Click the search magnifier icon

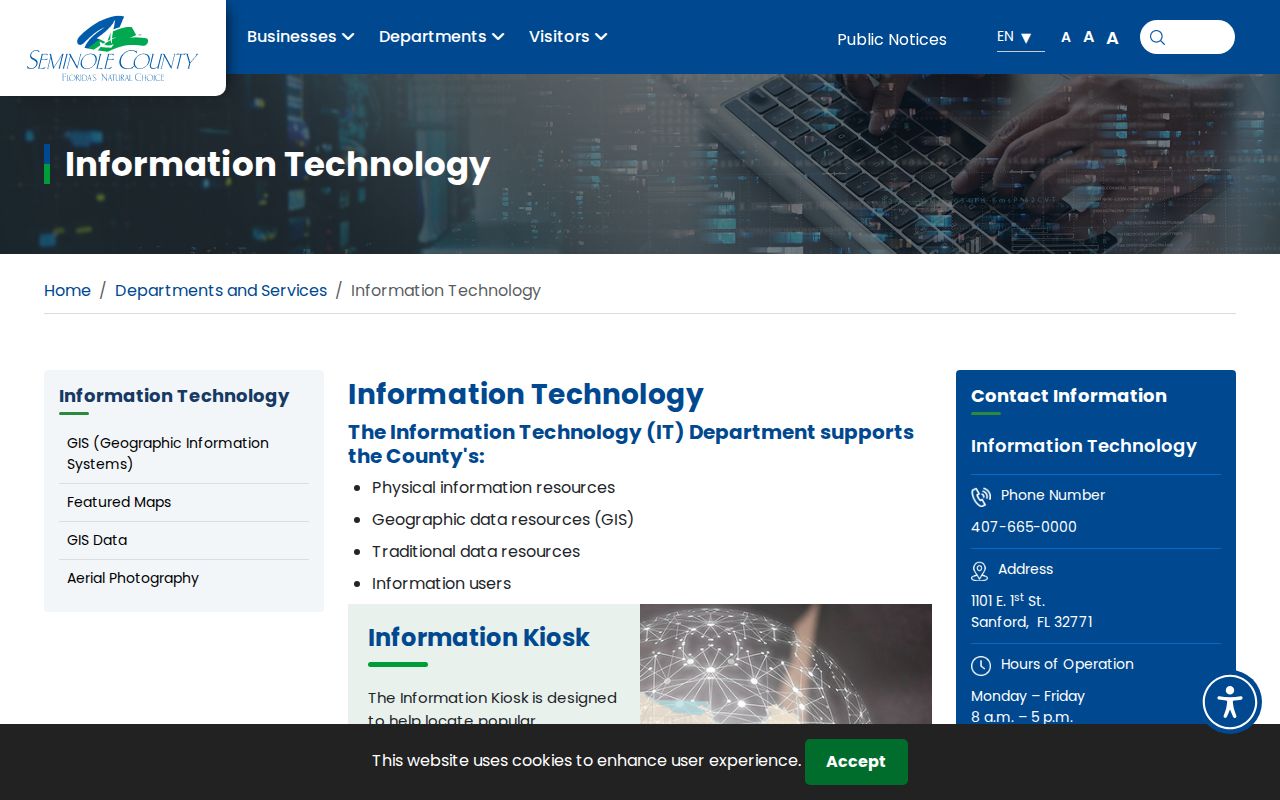point(1158,38)
